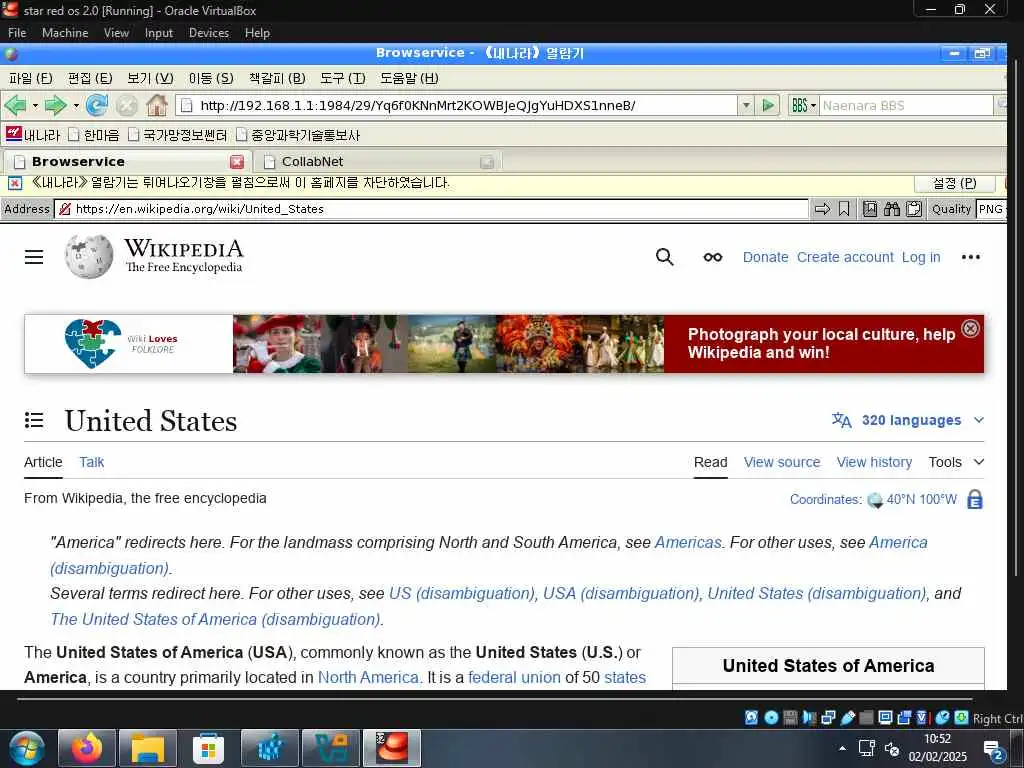Click the popup blocked icon in yellow infobar
Viewport: 1024px width, 768px height.
(x=15, y=184)
